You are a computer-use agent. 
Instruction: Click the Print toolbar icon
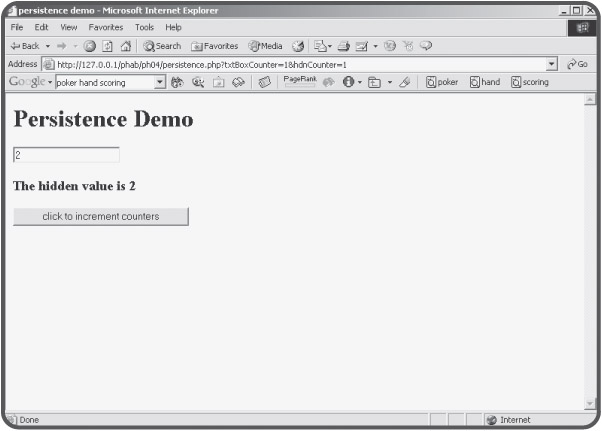click(x=344, y=46)
